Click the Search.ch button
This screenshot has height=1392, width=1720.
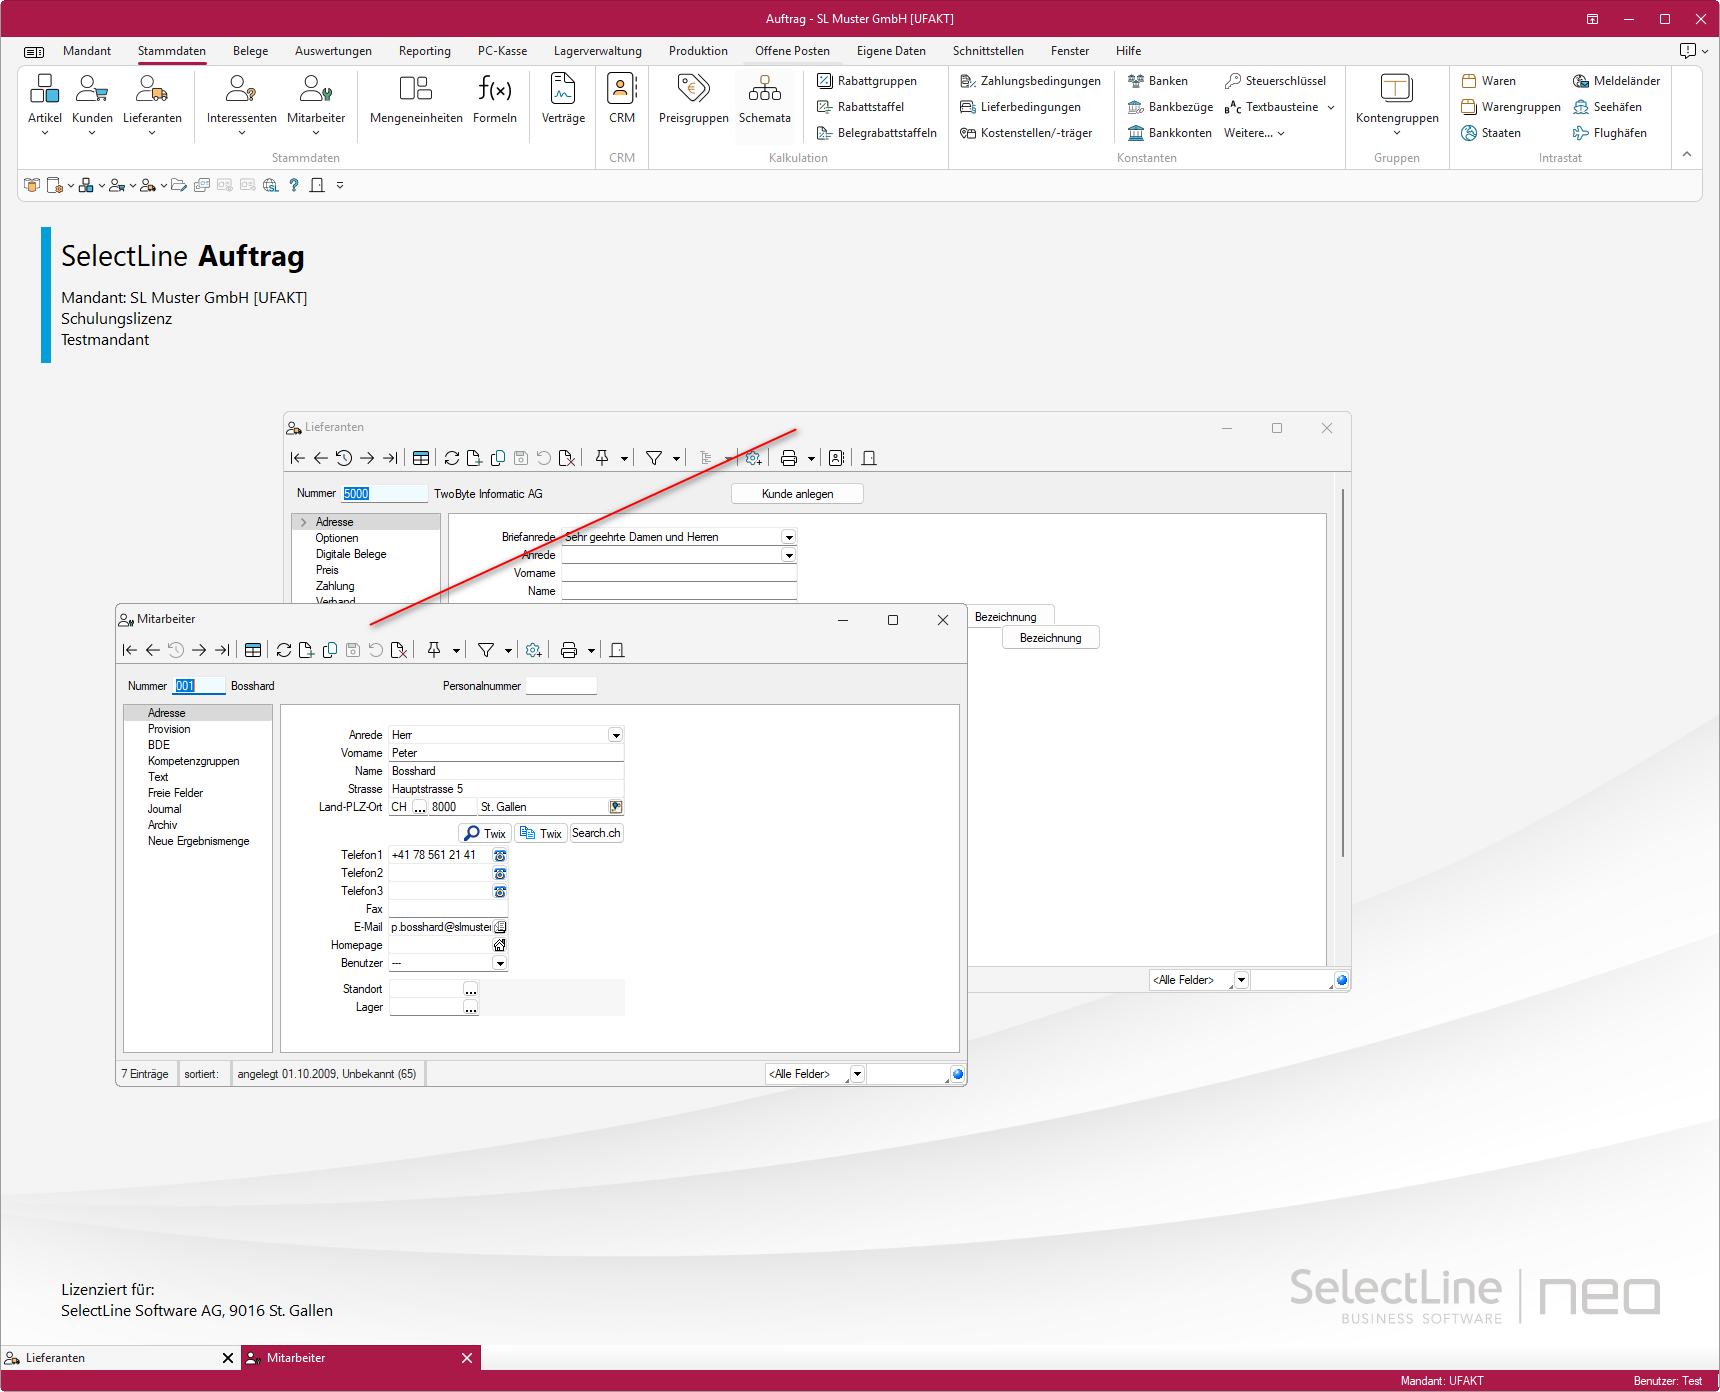[596, 833]
